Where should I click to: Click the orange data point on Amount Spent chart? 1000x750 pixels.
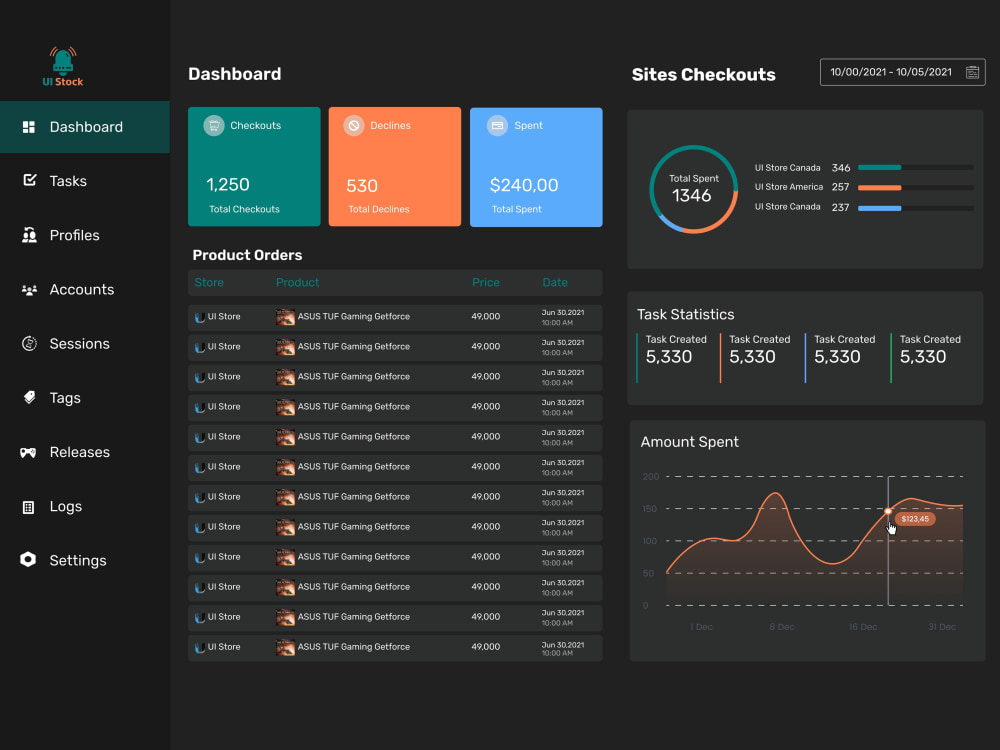tap(888, 511)
